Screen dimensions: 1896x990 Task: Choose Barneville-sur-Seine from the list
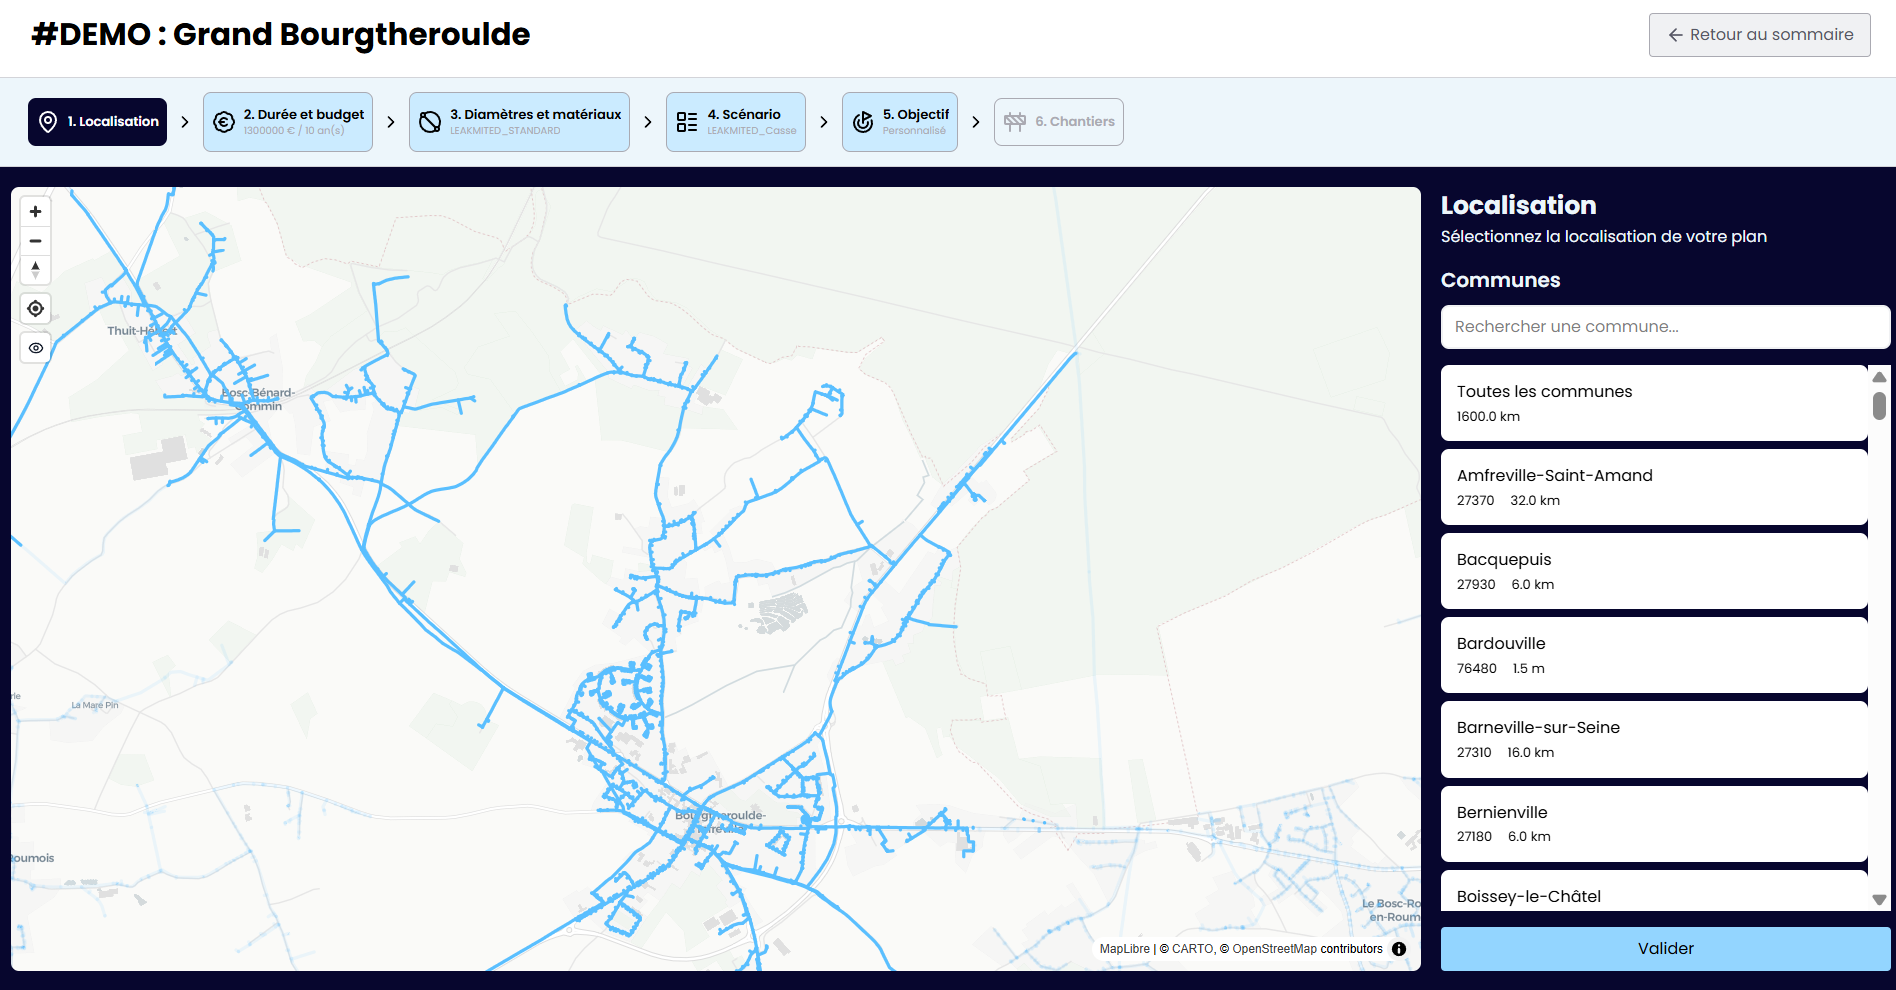1654,739
